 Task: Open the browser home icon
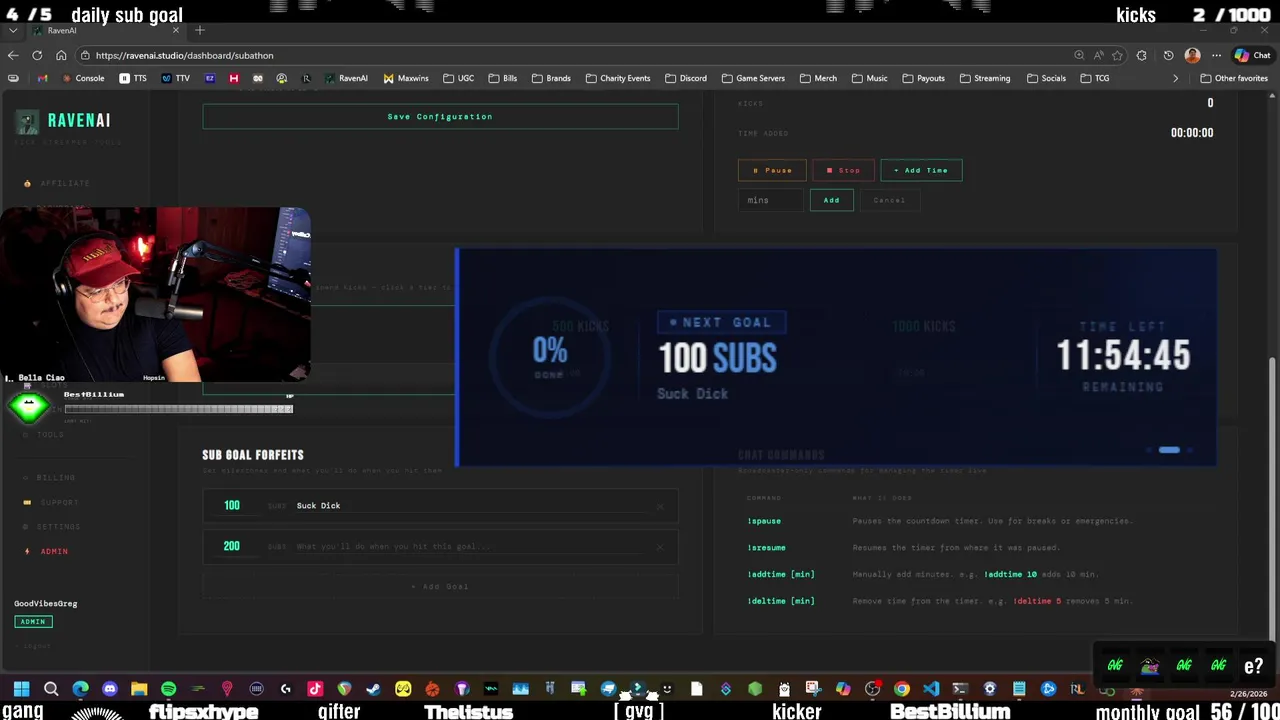(61, 55)
